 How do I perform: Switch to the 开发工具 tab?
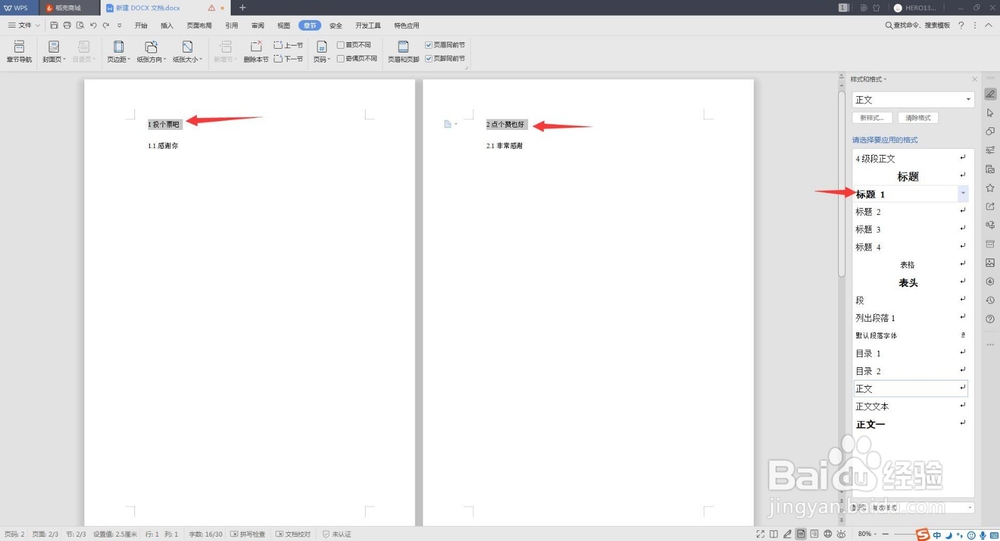pyautogui.click(x=368, y=26)
